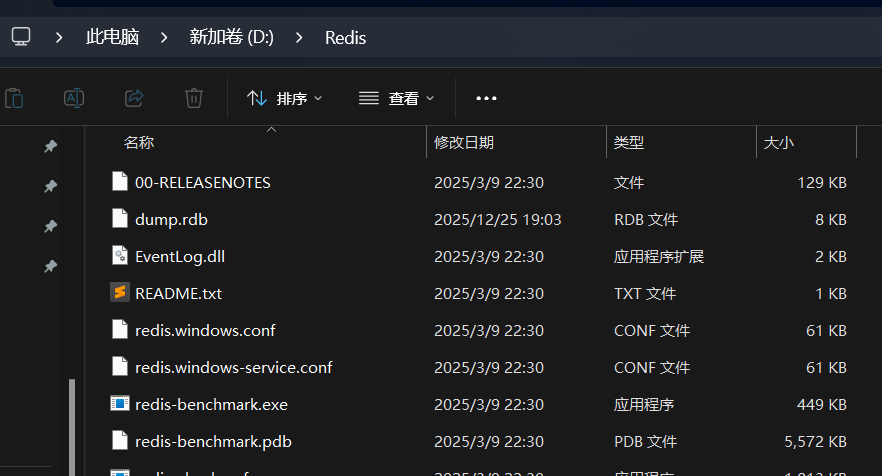Select the README.txt Sublime icon
This screenshot has width=882, height=476.
click(x=120, y=292)
